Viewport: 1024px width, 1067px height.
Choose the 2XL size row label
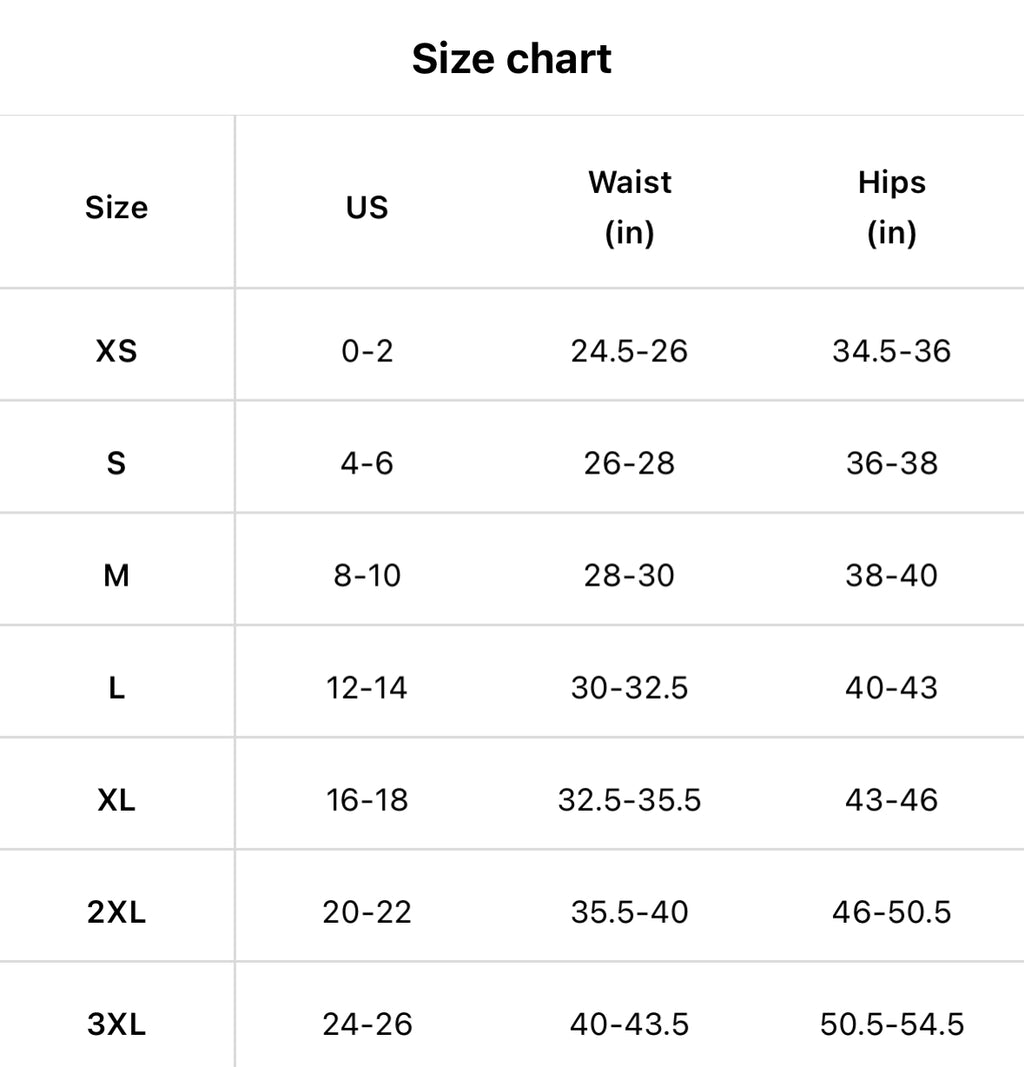coord(116,911)
